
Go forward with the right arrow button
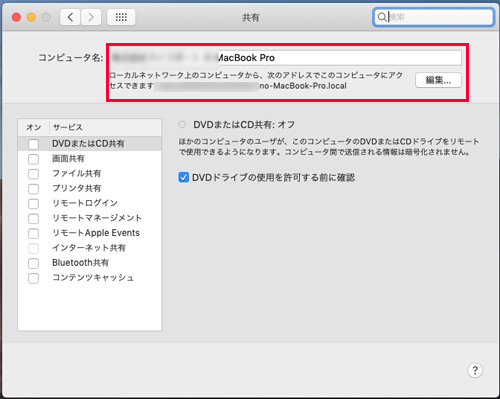point(91,17)
